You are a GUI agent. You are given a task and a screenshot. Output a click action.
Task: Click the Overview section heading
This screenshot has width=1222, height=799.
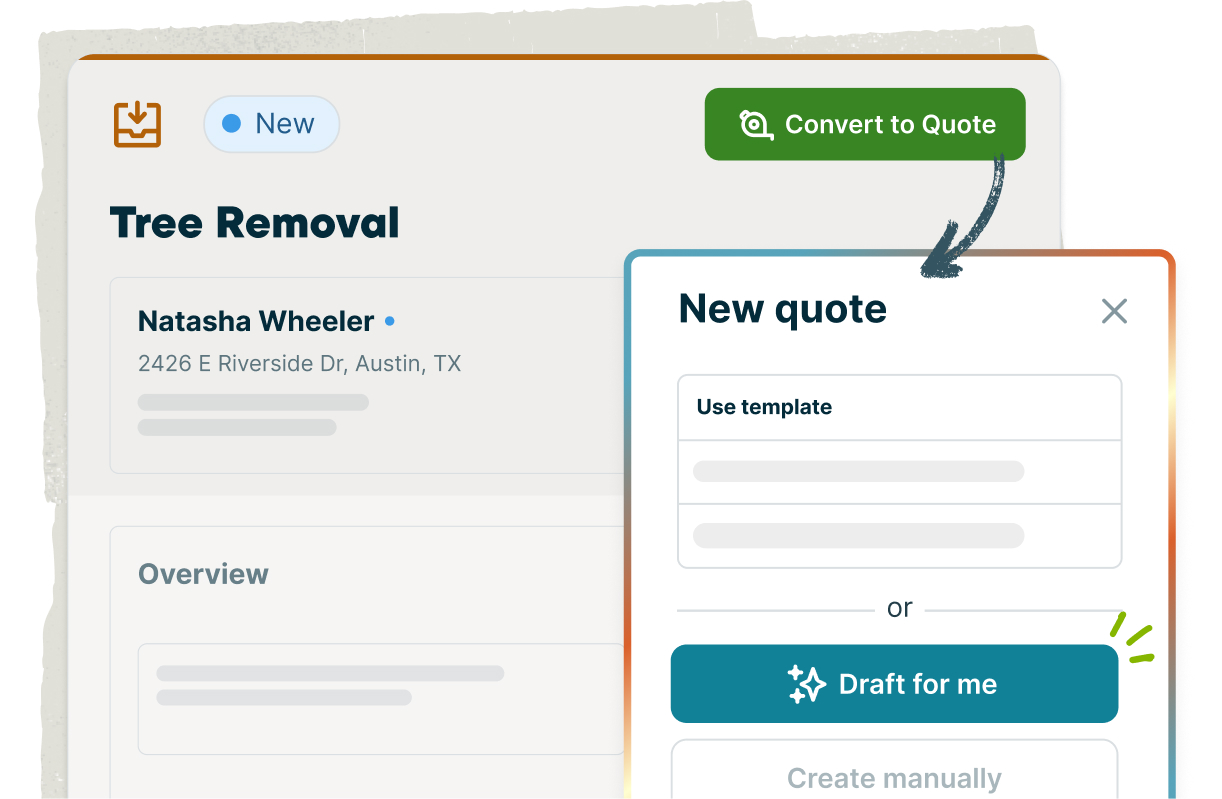pyautogui.click(x=203, y=574)
